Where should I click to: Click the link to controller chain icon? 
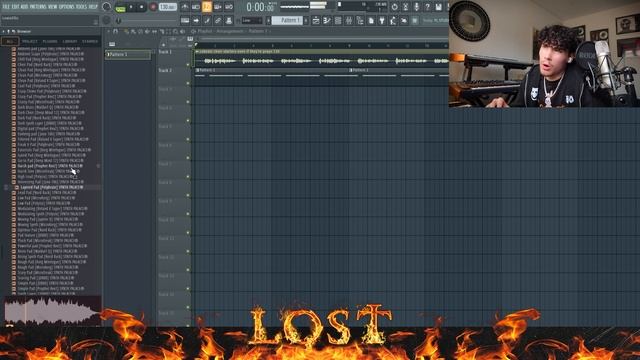tap(218, 20)
